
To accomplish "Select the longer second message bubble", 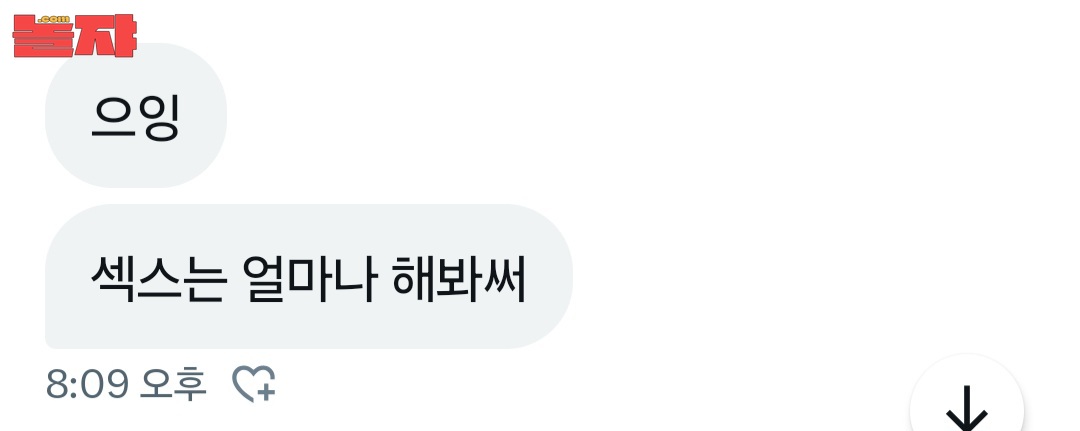I will coord(309,276).
